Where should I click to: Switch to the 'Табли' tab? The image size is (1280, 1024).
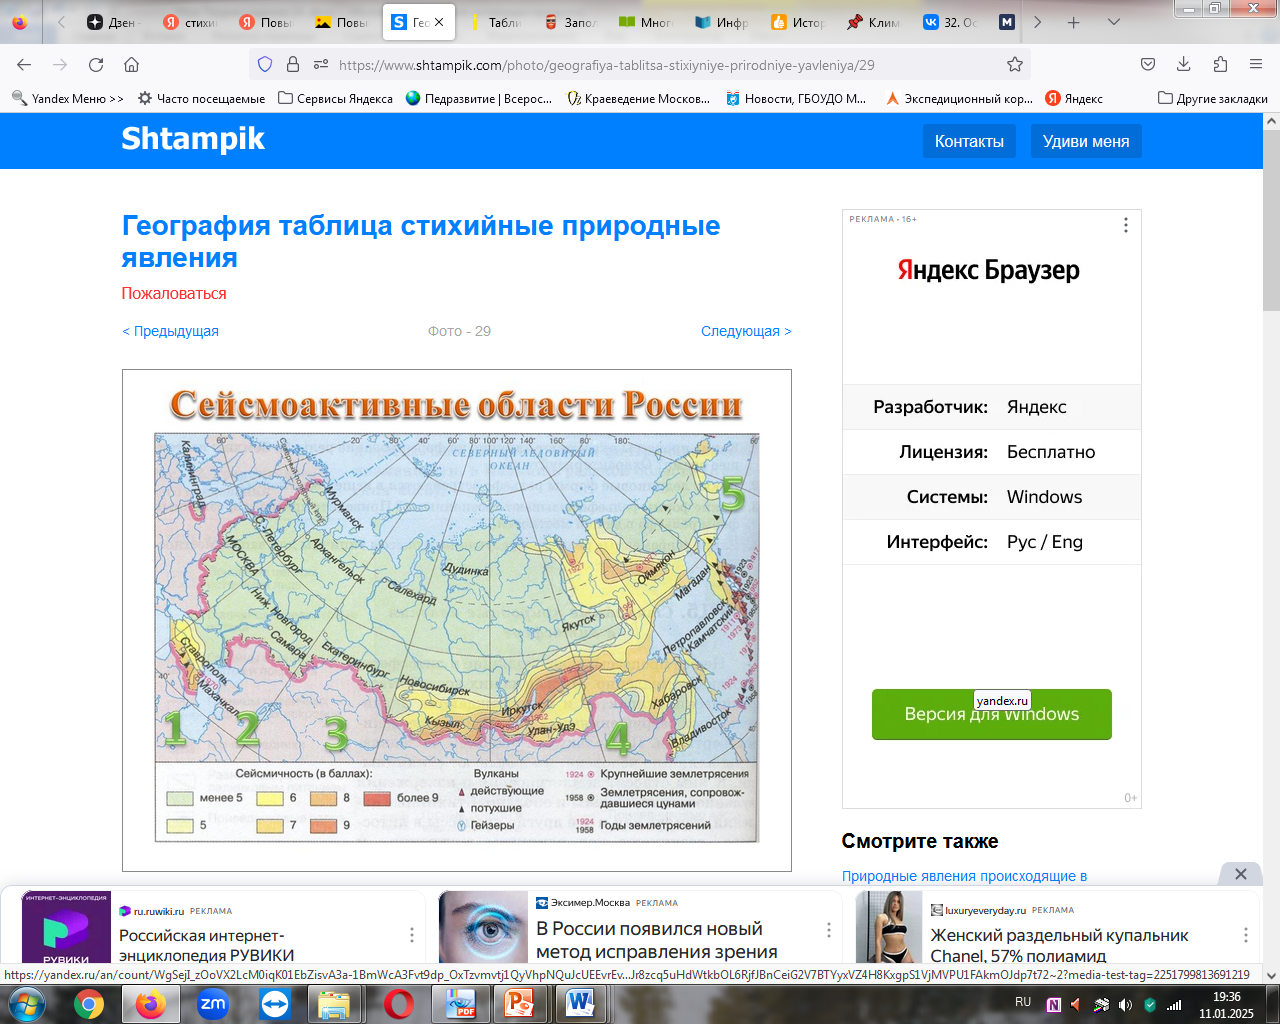coord(496,22)
